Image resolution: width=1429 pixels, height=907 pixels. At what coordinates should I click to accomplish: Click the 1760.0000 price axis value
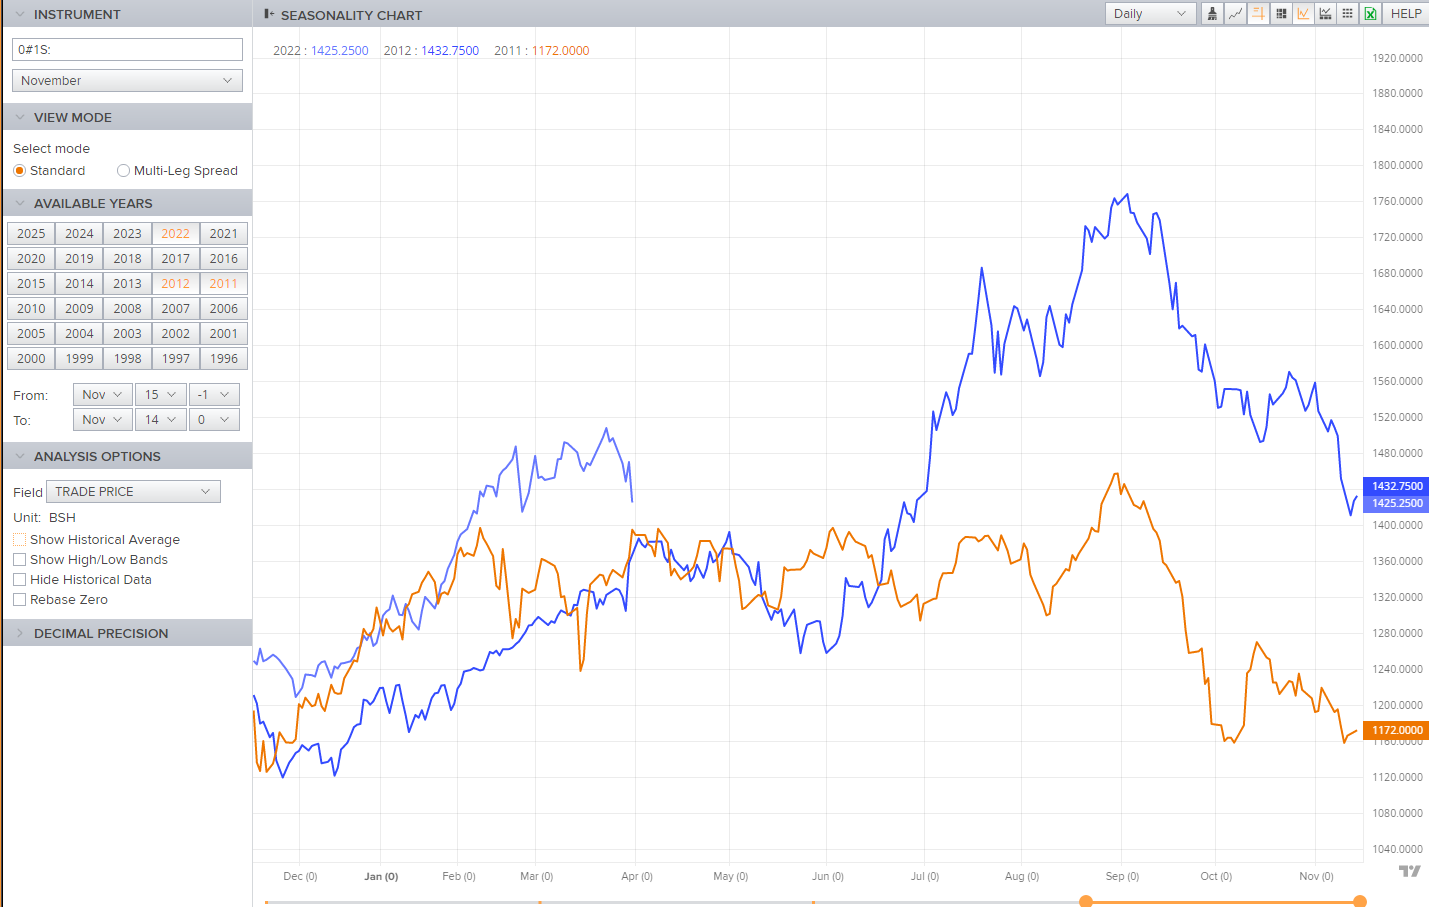[1397, 201]
